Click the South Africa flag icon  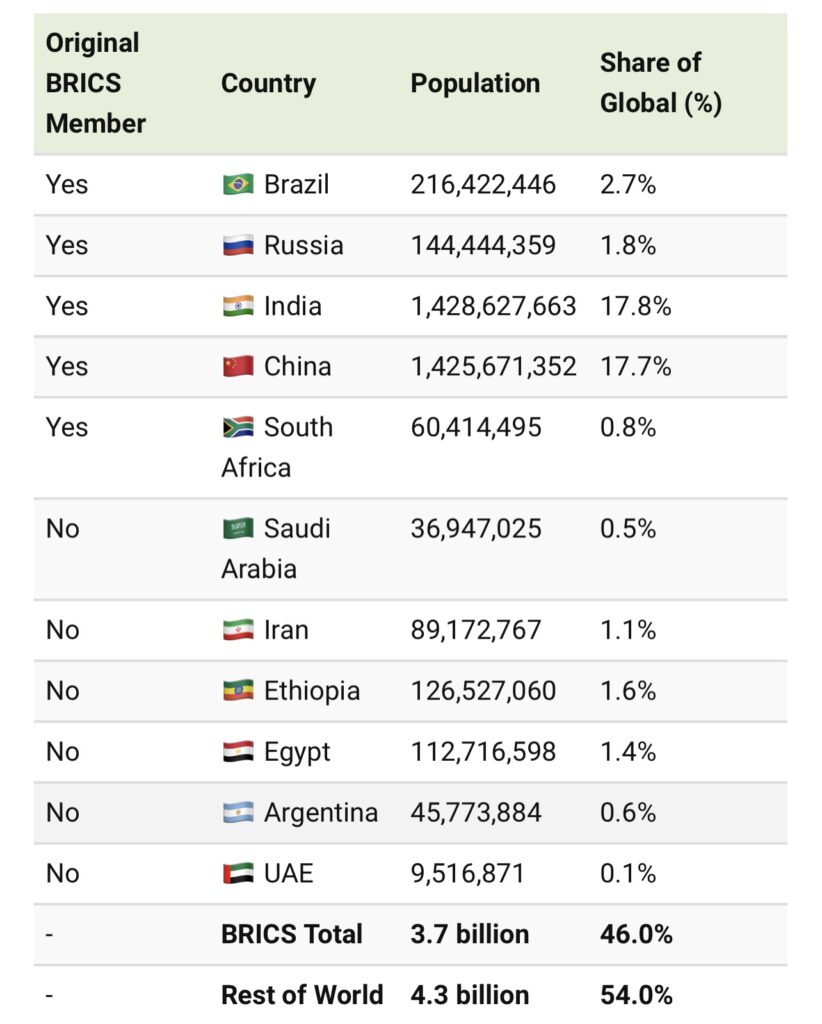coord(238,427)
